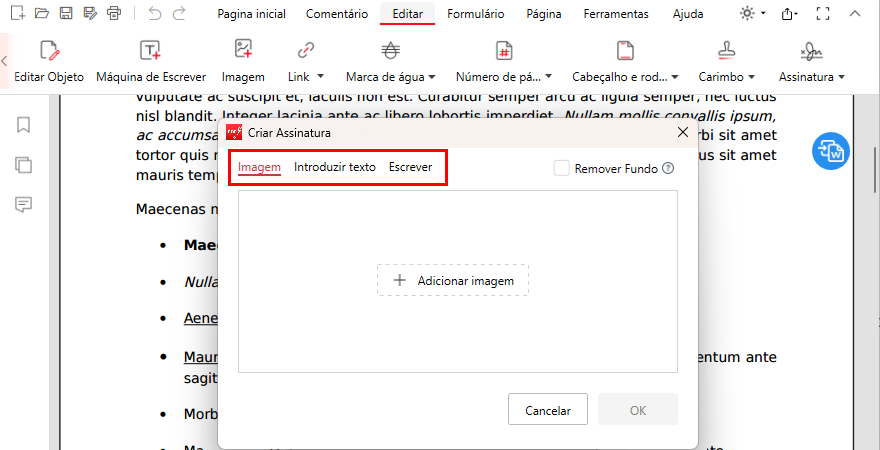
Task: Click the Carimbo stamp icon
Action: click(727, 50)
